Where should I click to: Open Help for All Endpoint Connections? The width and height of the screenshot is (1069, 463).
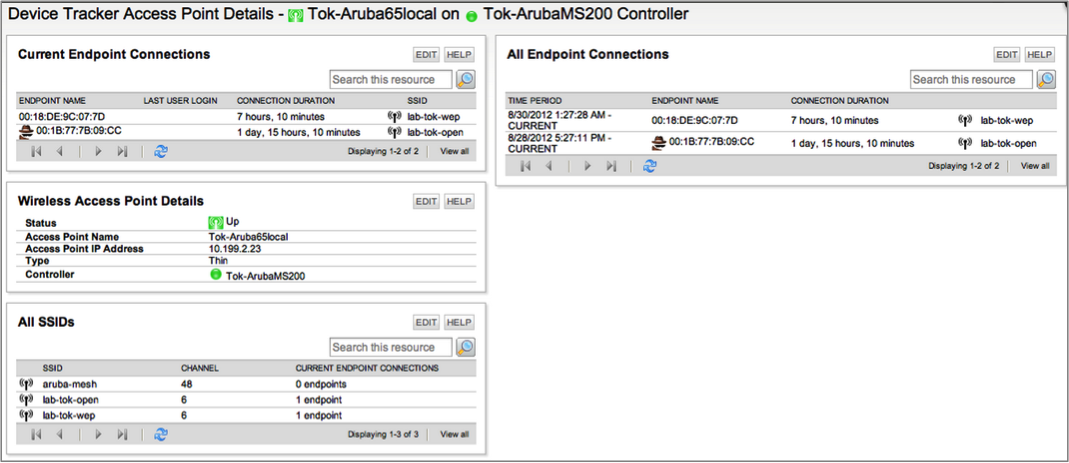[1039, 55]
